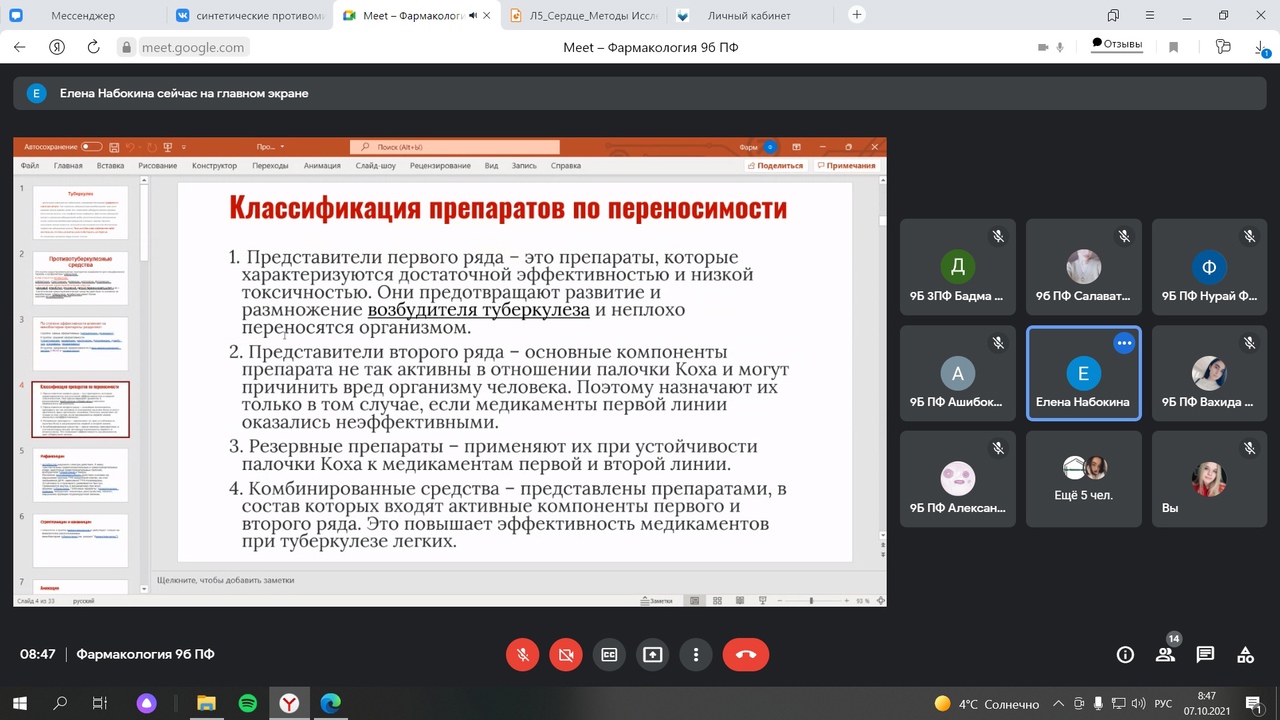Open PowerPoint Файл menu
Screen dimensions: 1280x720
pos(29,166)
